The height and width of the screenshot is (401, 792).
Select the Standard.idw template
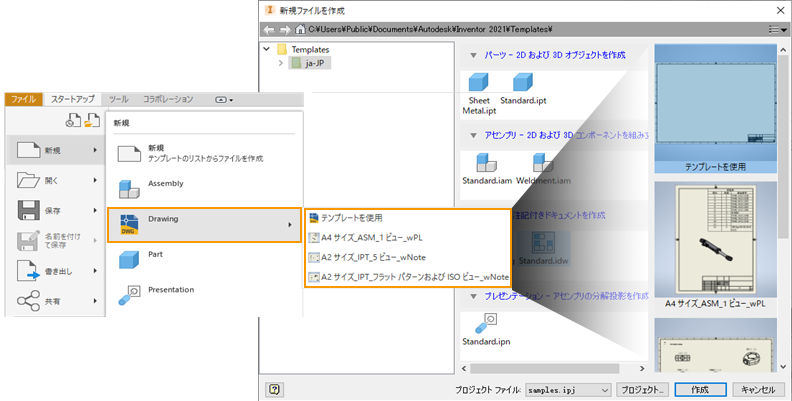543,249
